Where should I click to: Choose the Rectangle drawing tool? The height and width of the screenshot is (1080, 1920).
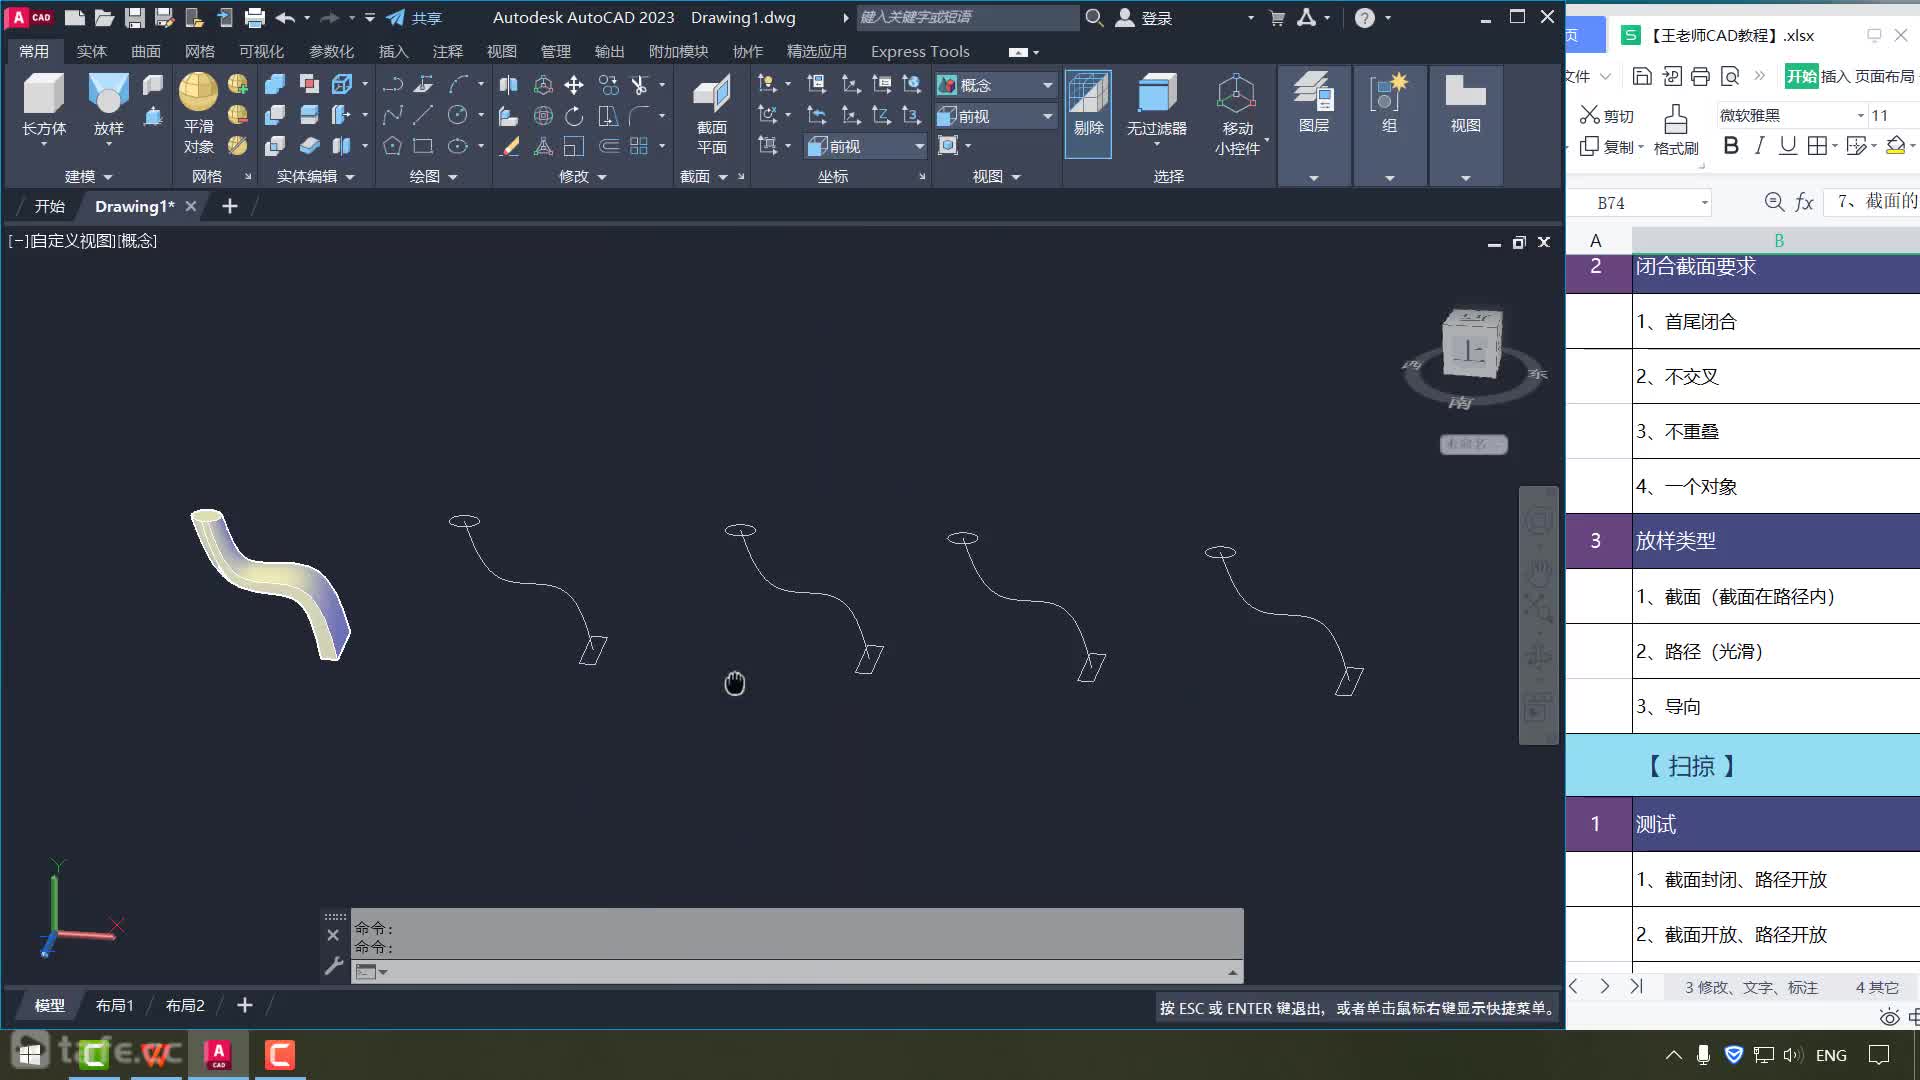pos(423,146)
